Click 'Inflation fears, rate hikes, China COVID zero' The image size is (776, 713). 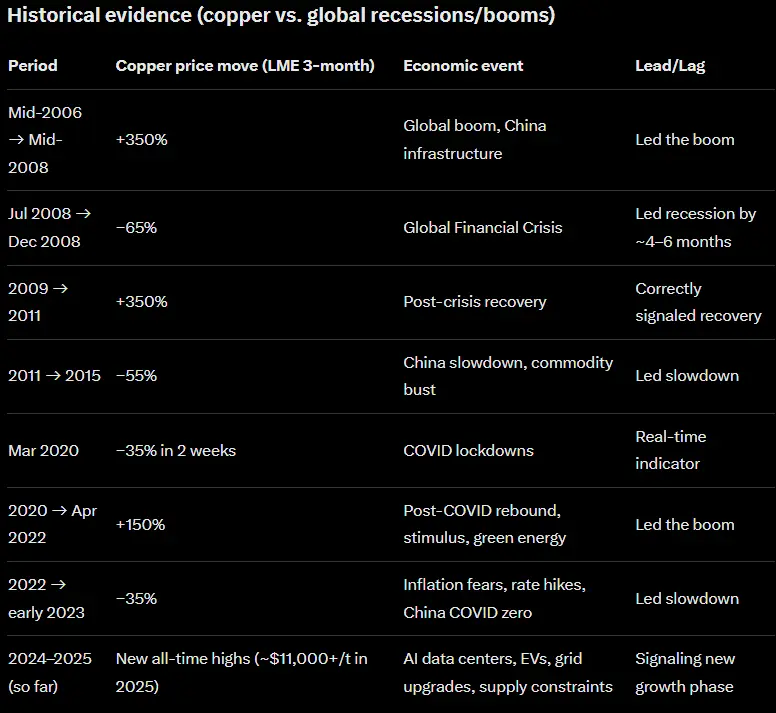click(x=494, y=599)
